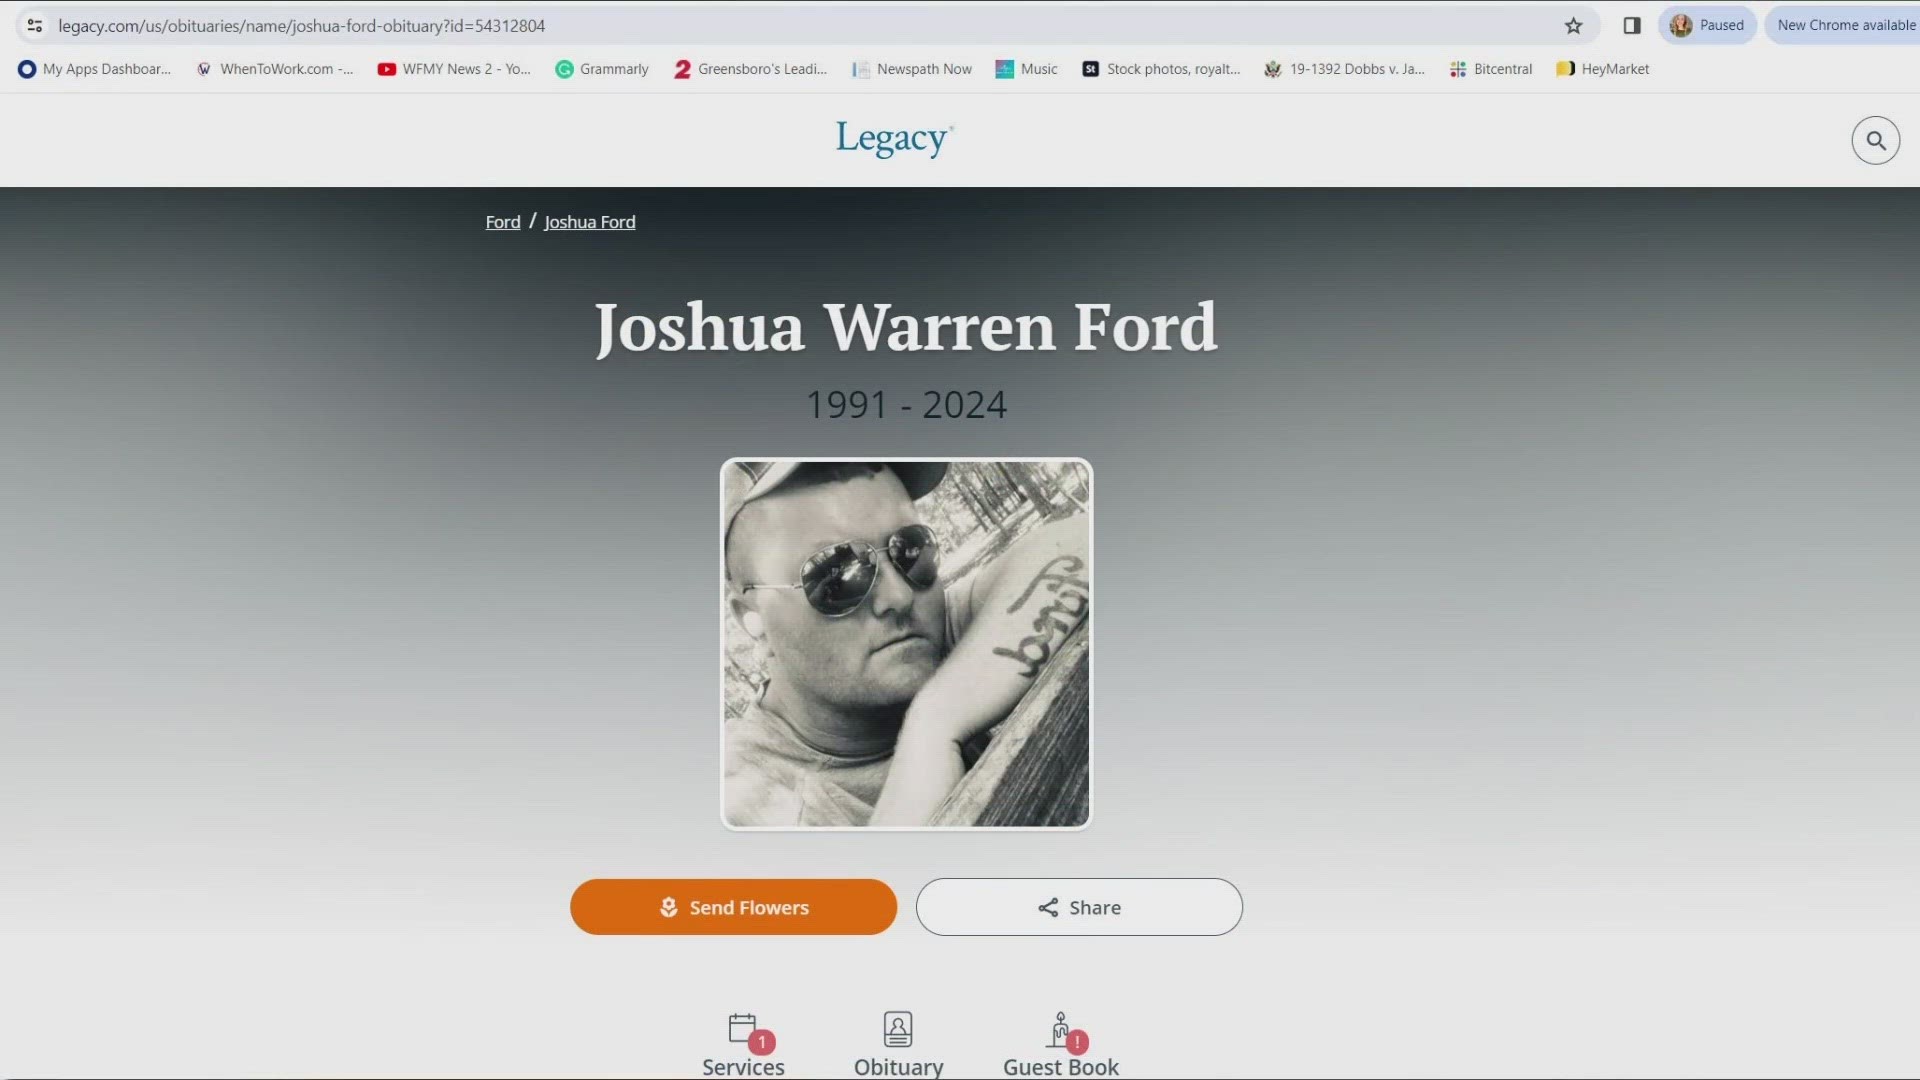The width and height of the screenshot is (1920, 1080).
Task: Click the Legacy search magnifier icon
Action: [1873, 141]
